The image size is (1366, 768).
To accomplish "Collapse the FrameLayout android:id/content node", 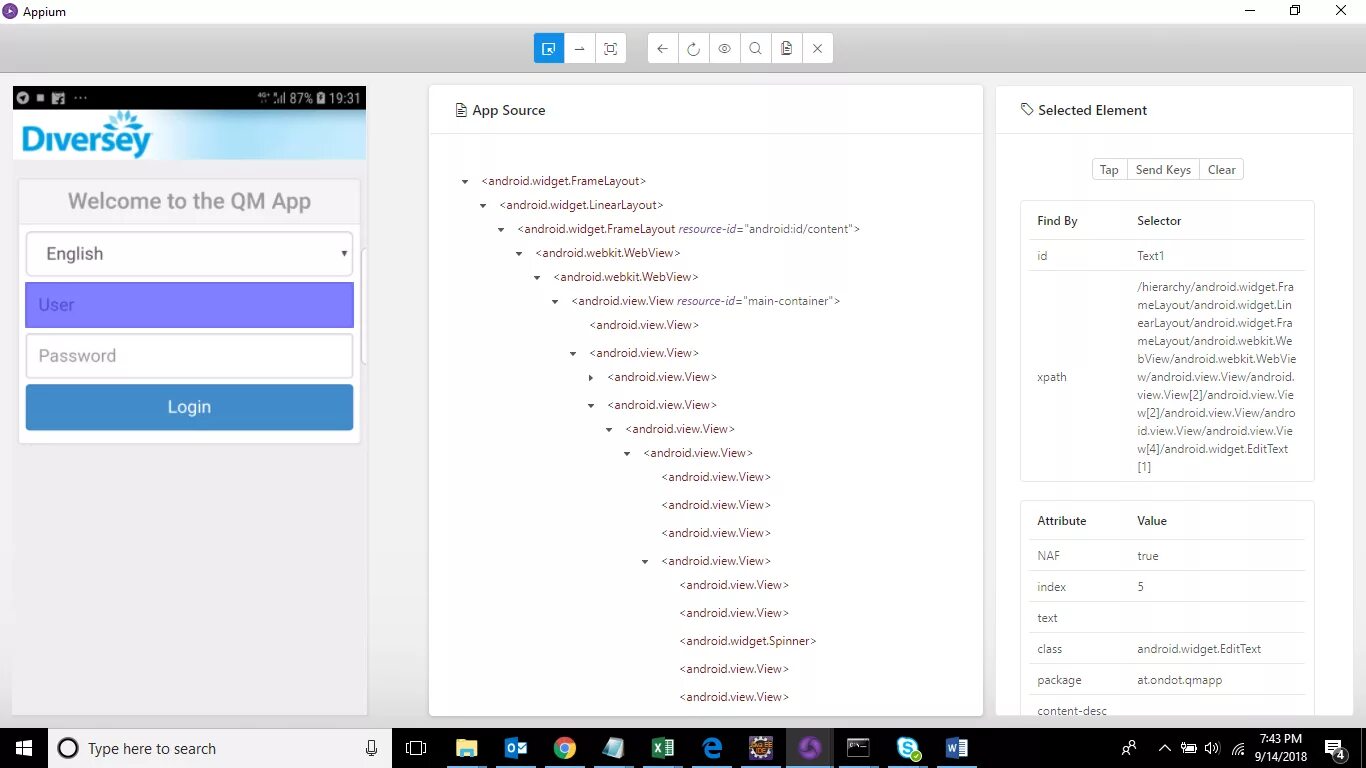I will tap(501, 230).
